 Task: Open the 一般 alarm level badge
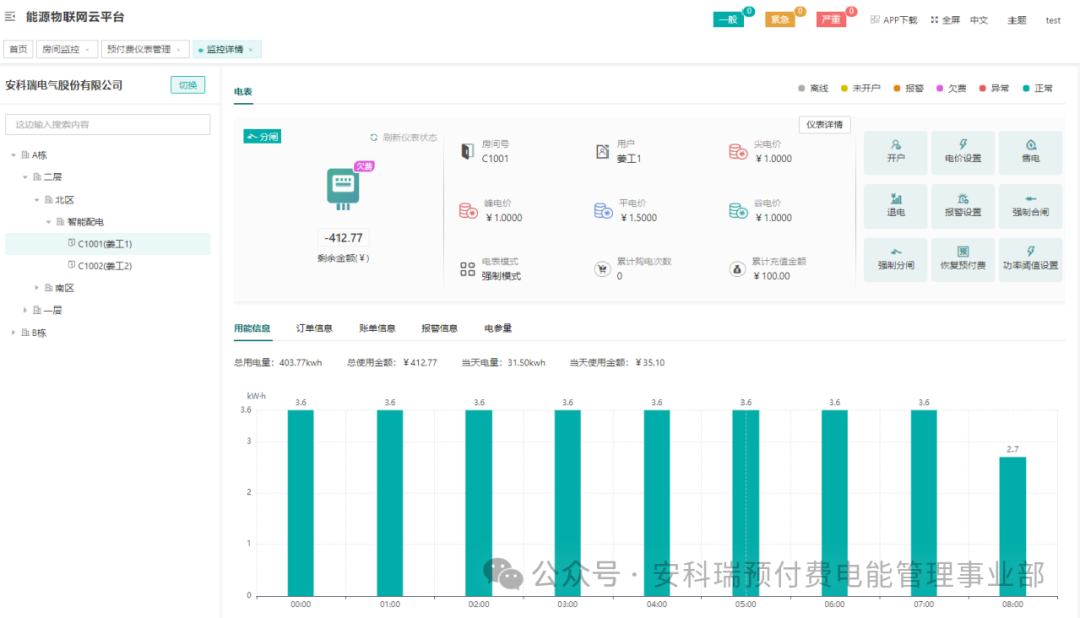(x=728, y=19)
